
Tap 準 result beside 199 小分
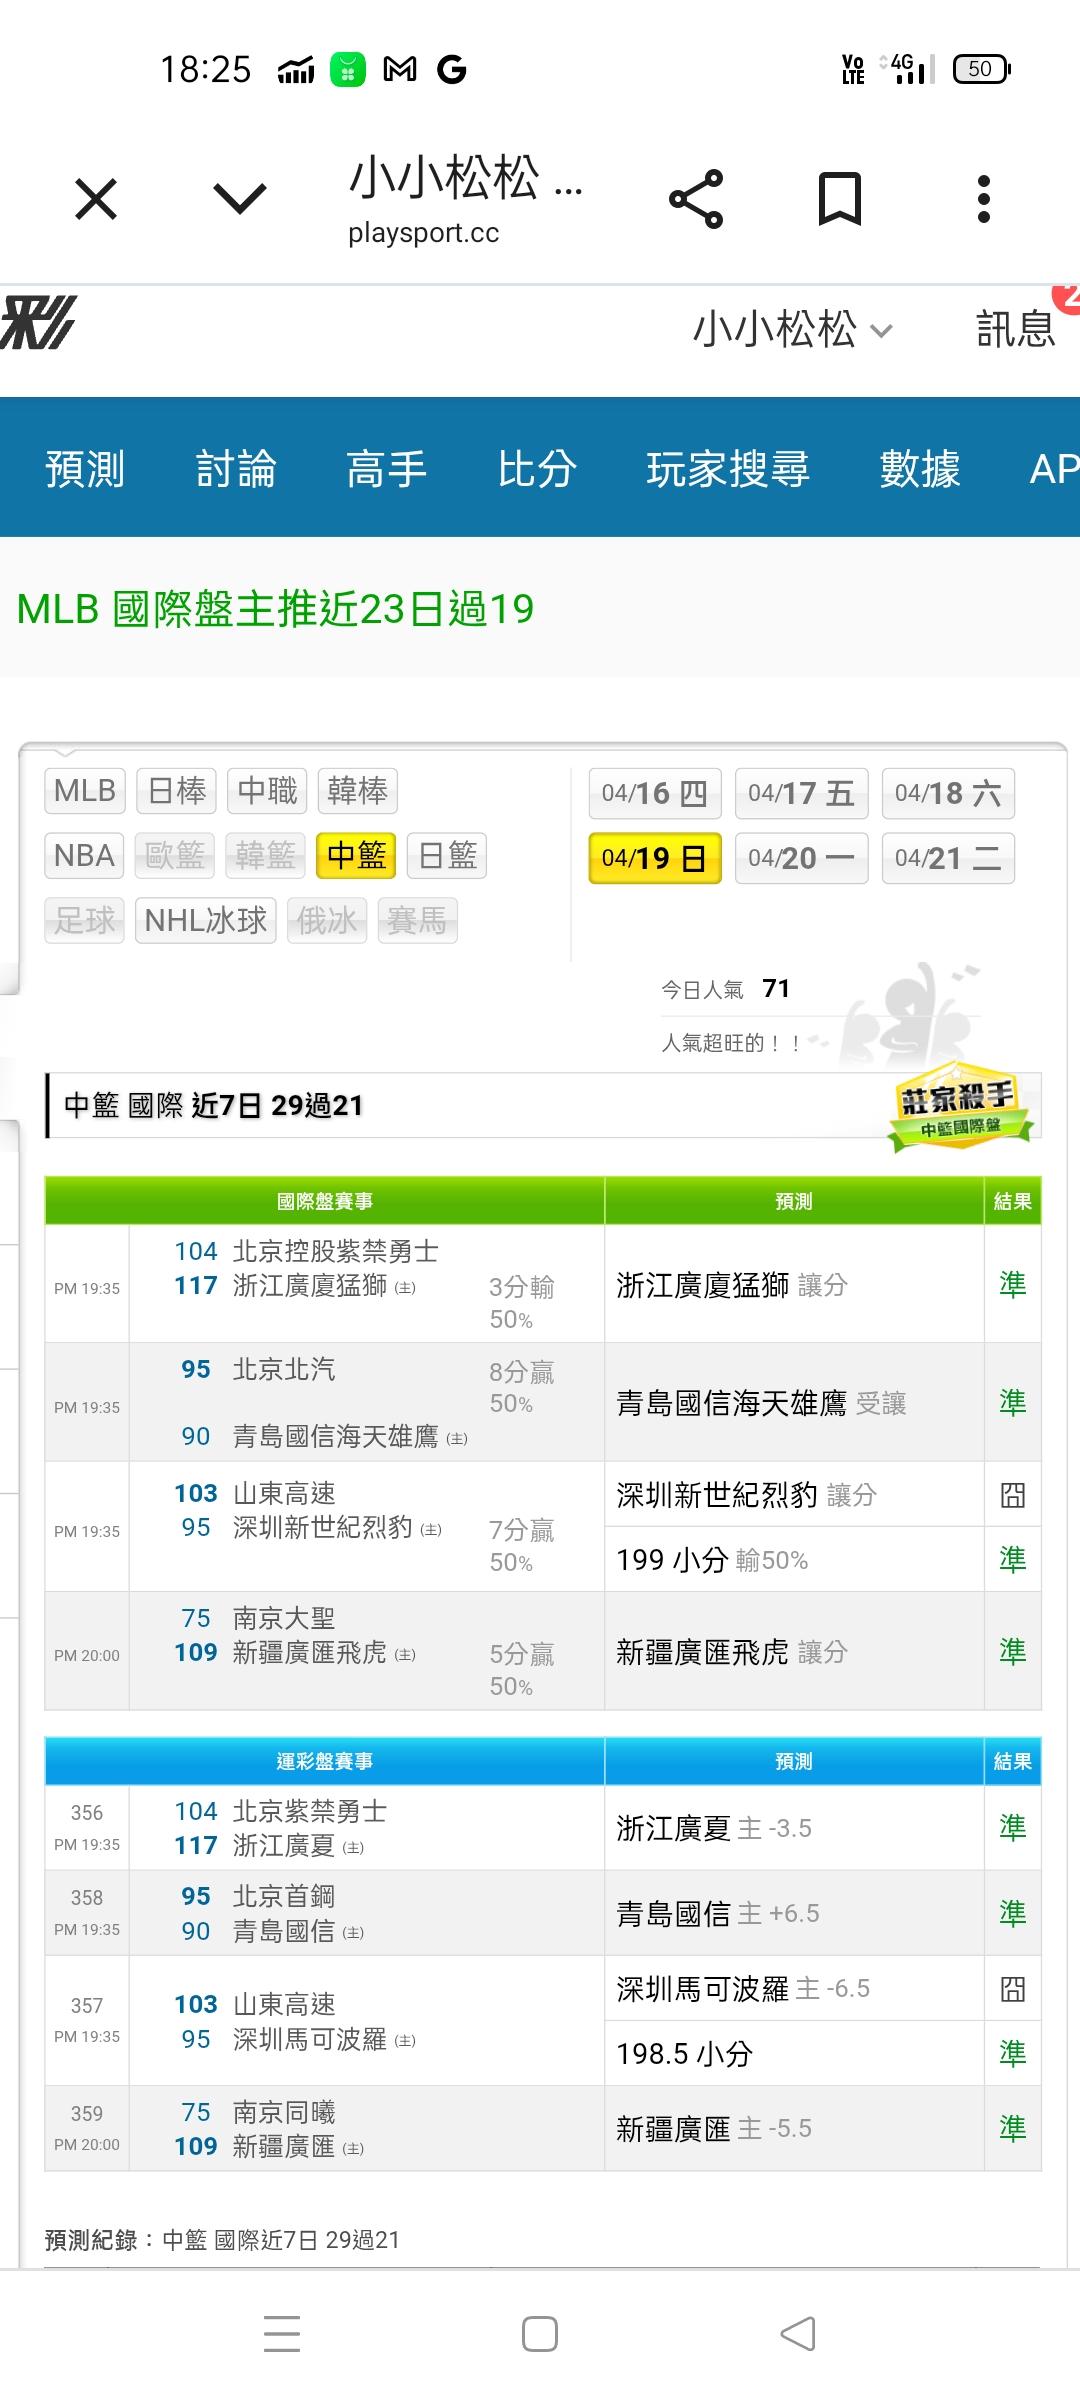tap(1013, 1559)
